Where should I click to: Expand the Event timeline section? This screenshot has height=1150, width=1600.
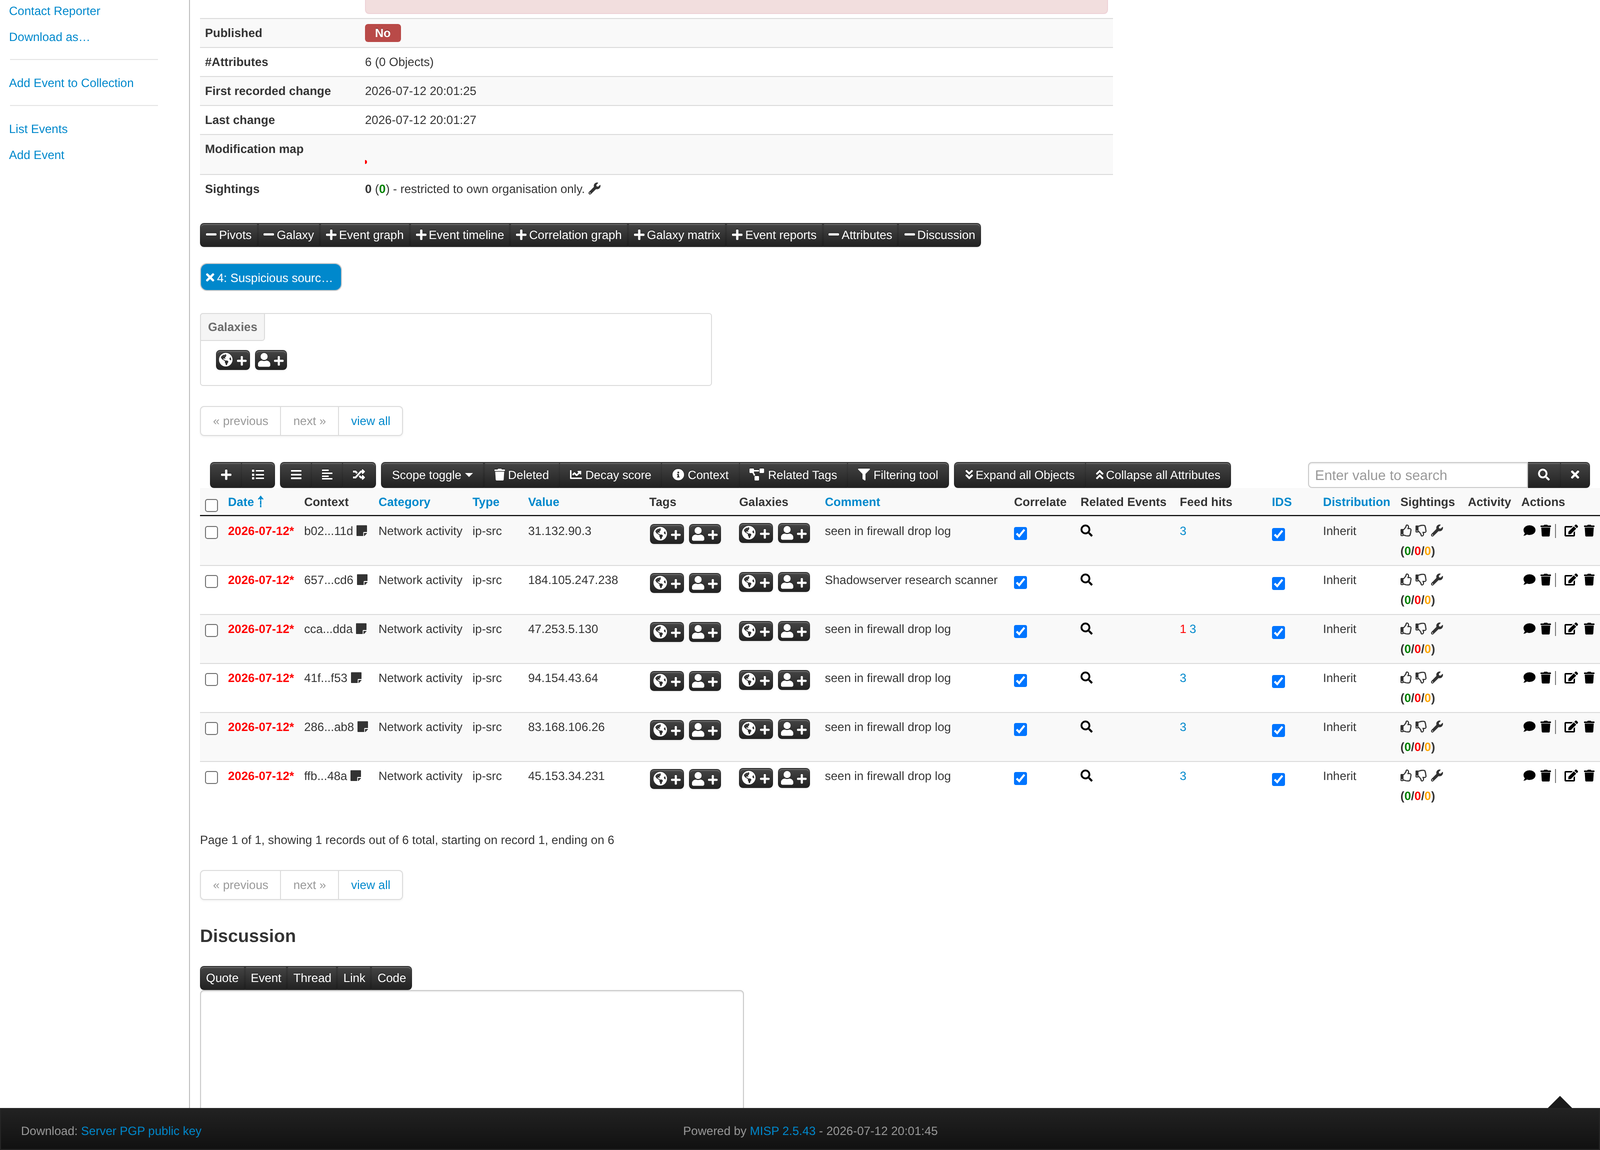tap(460, 235)
